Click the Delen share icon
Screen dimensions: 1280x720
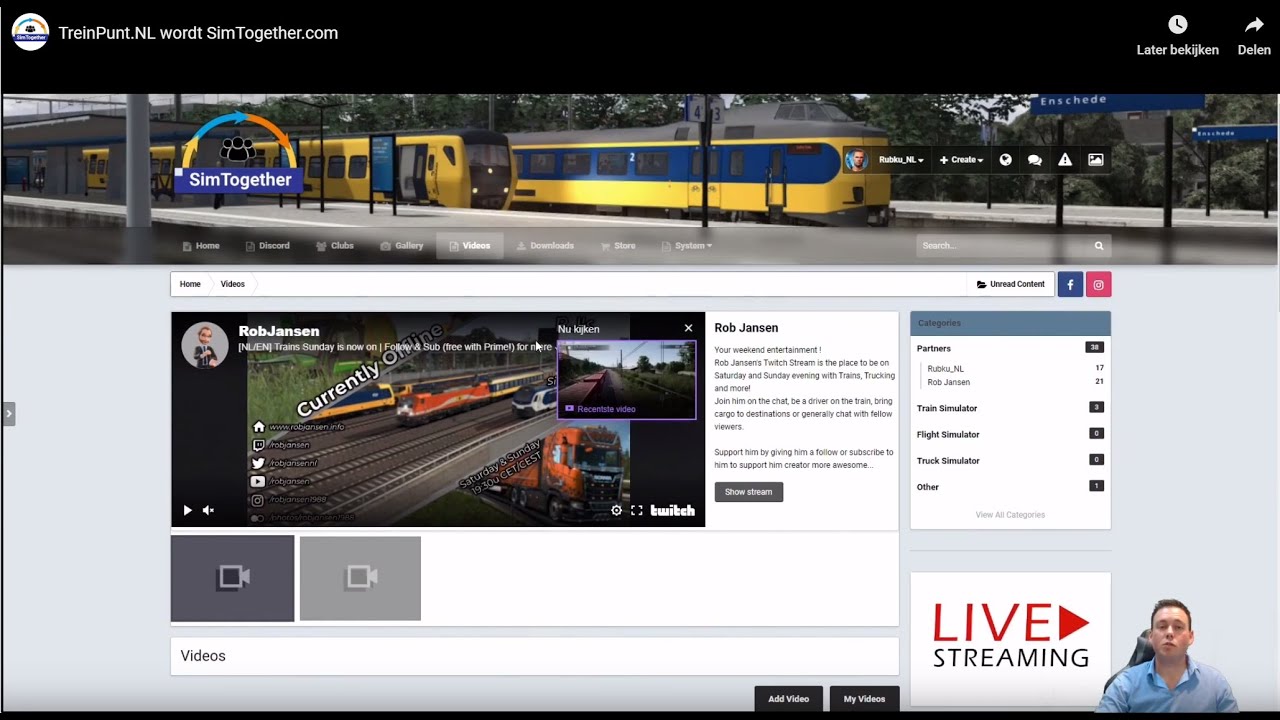tap(1254, 25)
